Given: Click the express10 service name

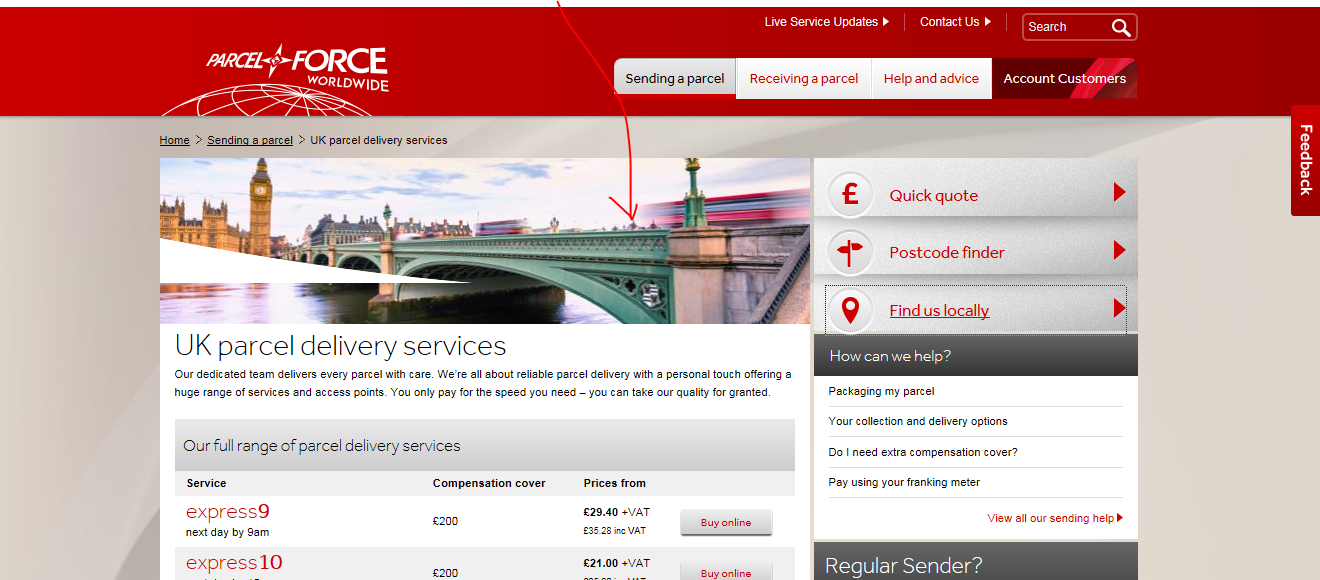Looking at the screenshot, I should (234, 562).
